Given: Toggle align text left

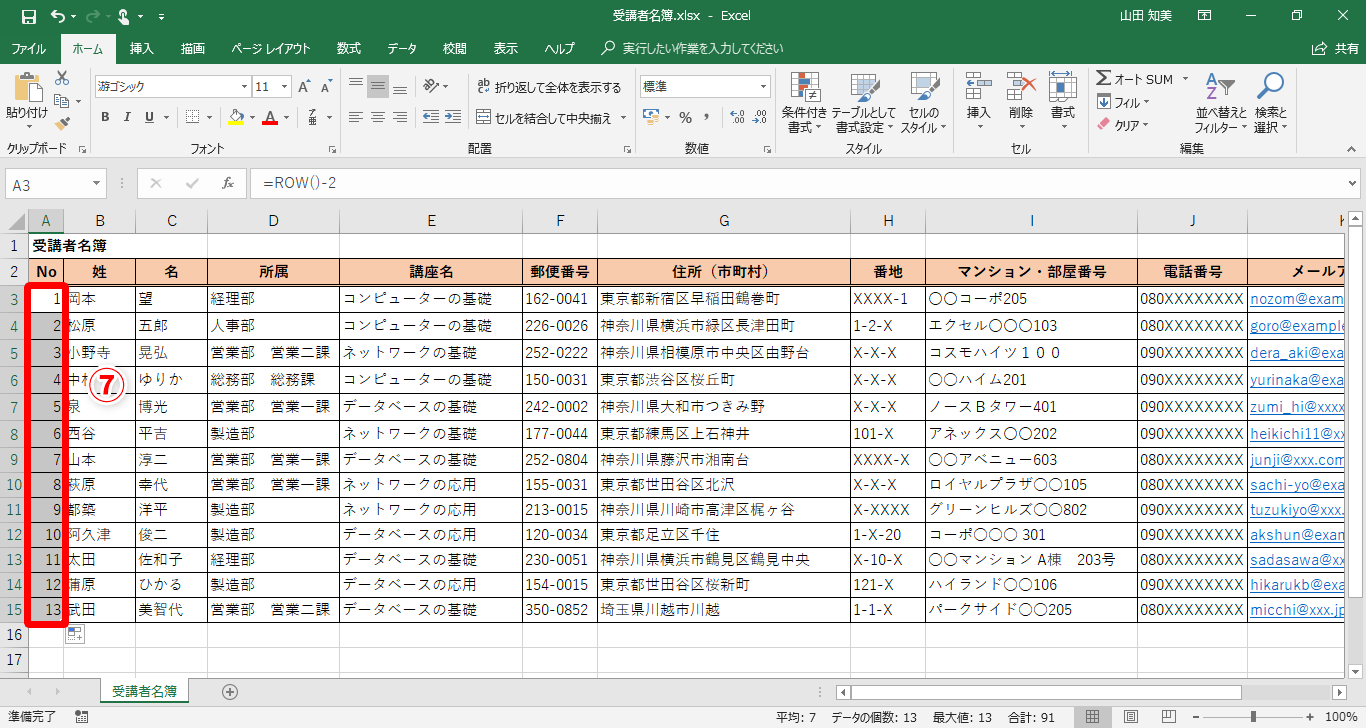Looking at the screenshot, I should 354,117.
